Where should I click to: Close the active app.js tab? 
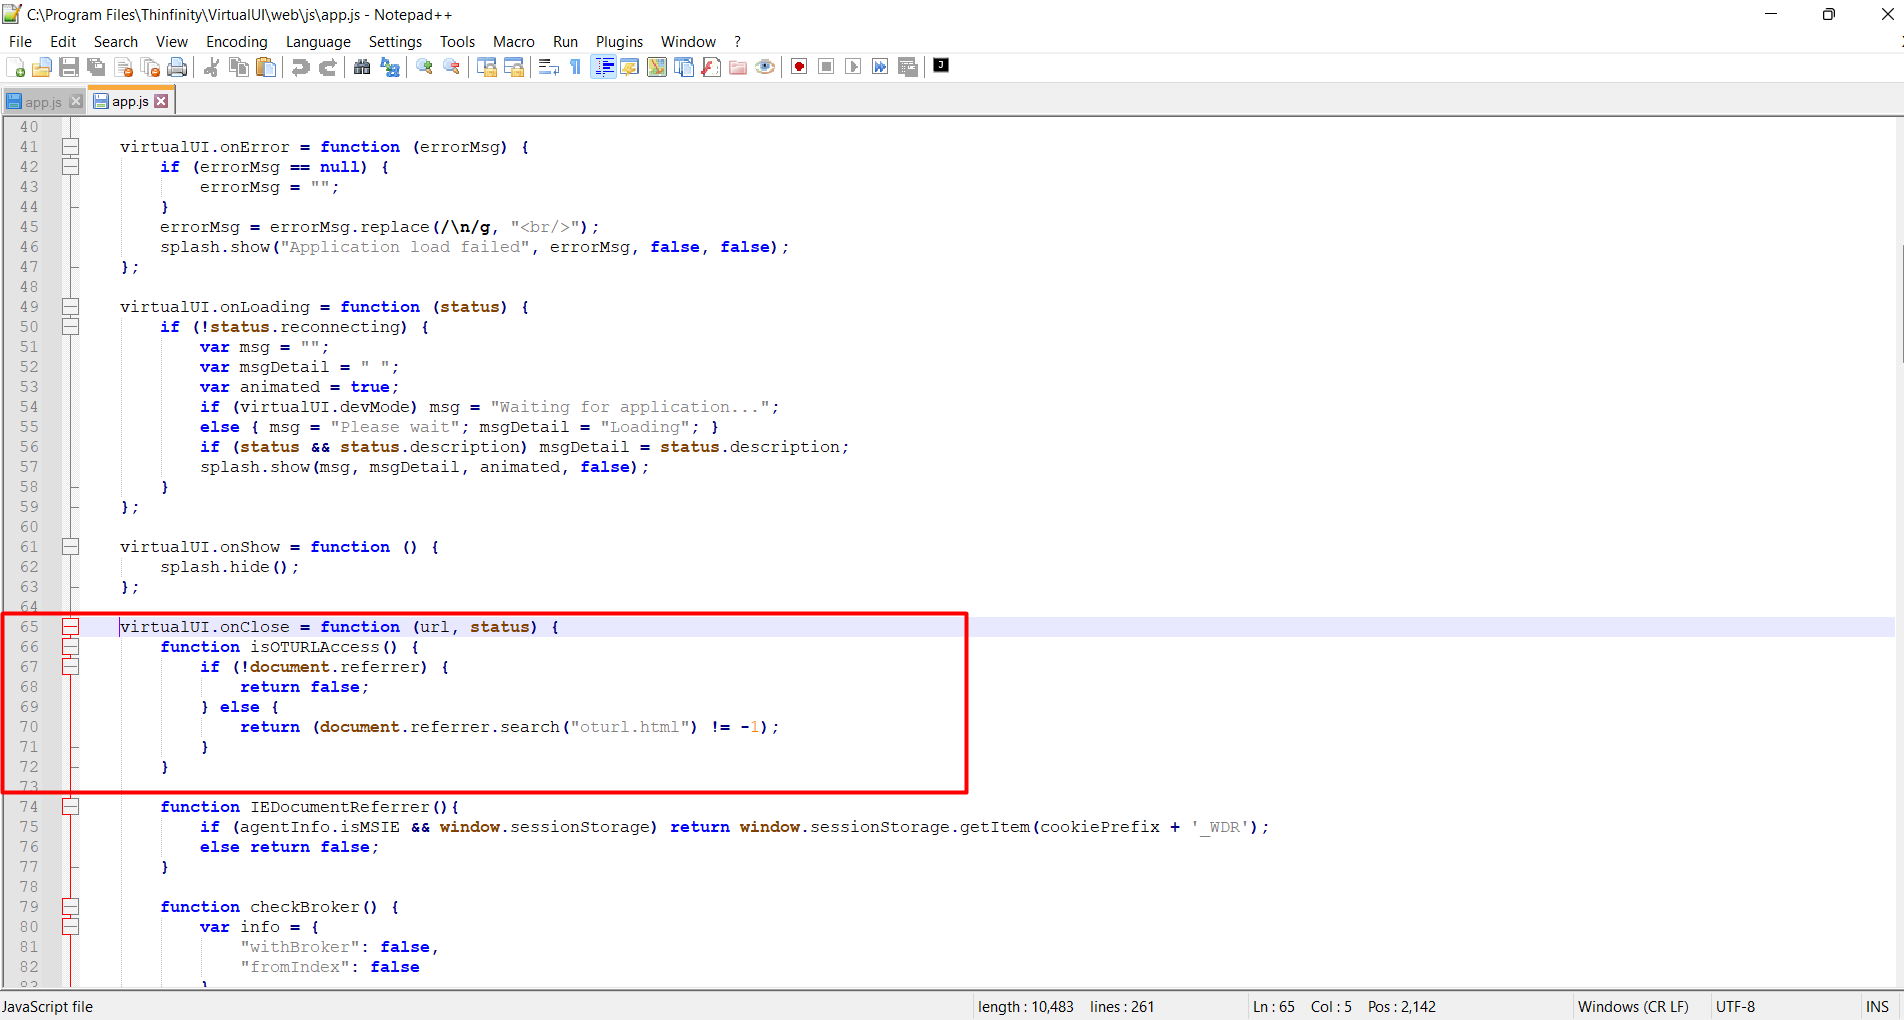coord(161,101)
